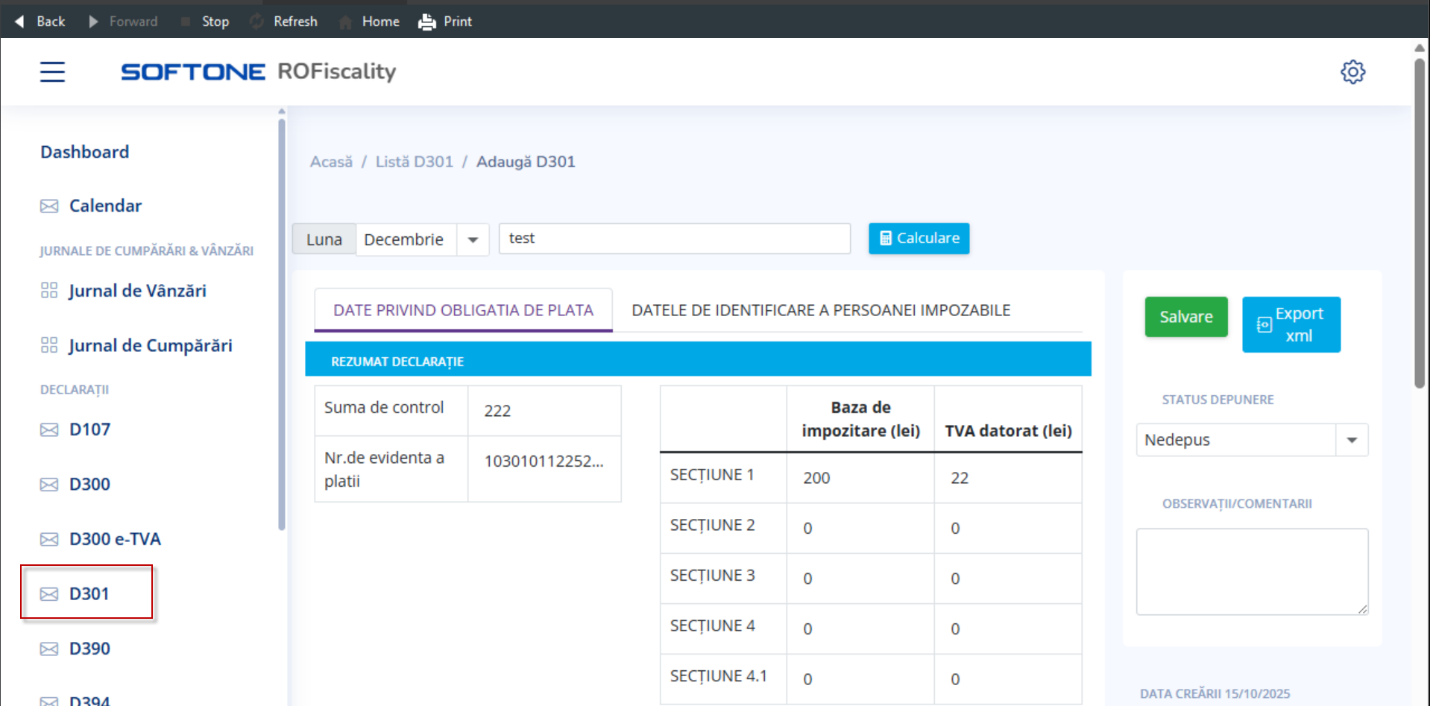Open D390 in the sidebar
1430x706 pixels.
coord(89,649)
